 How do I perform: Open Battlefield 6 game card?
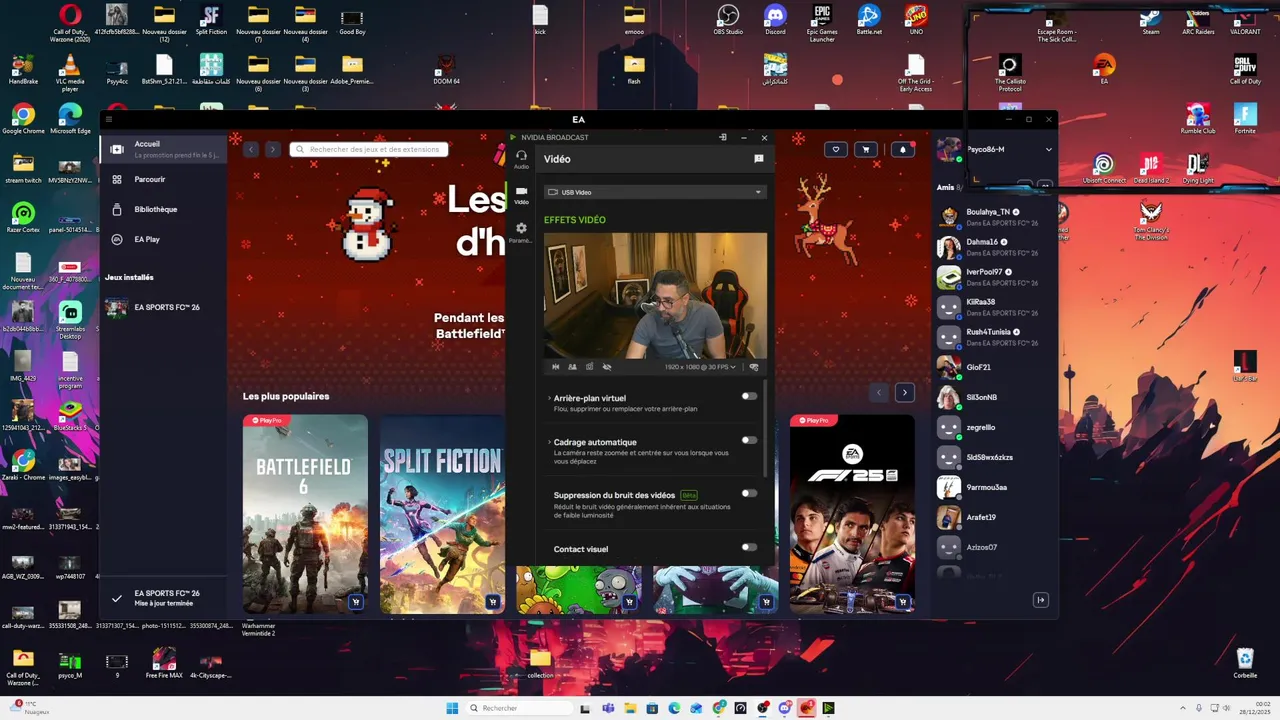pyautogui.click(x=305, y=514)
